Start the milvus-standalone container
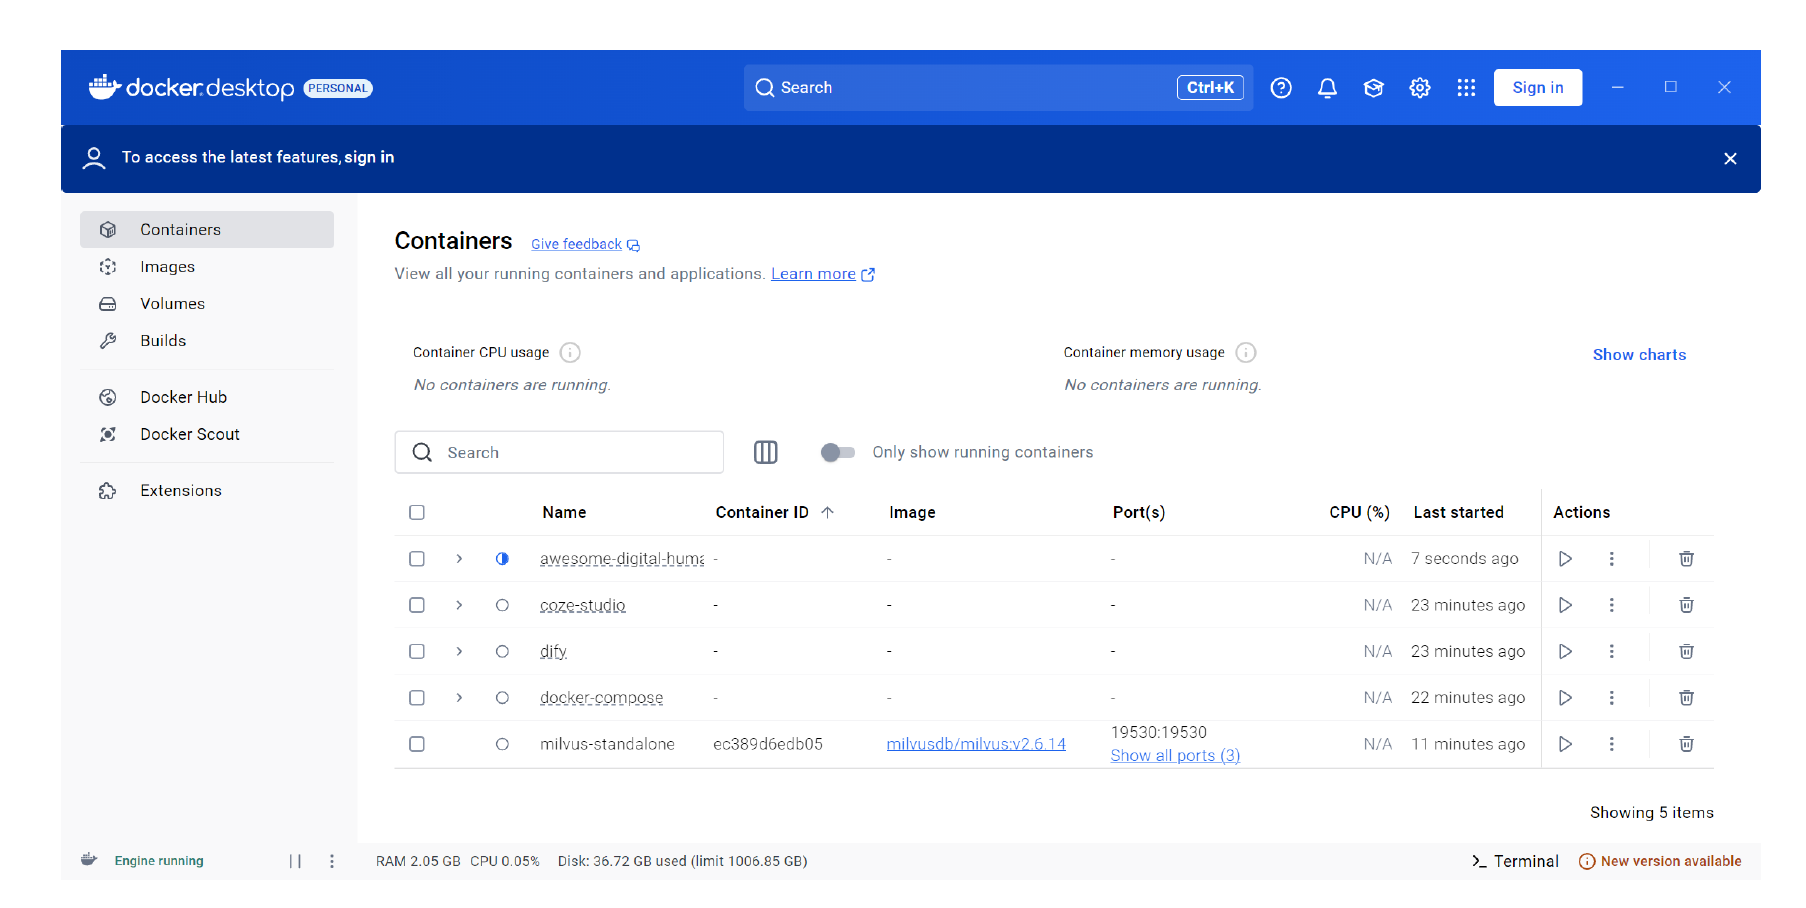The image size is (1806, 908). 1565,744
